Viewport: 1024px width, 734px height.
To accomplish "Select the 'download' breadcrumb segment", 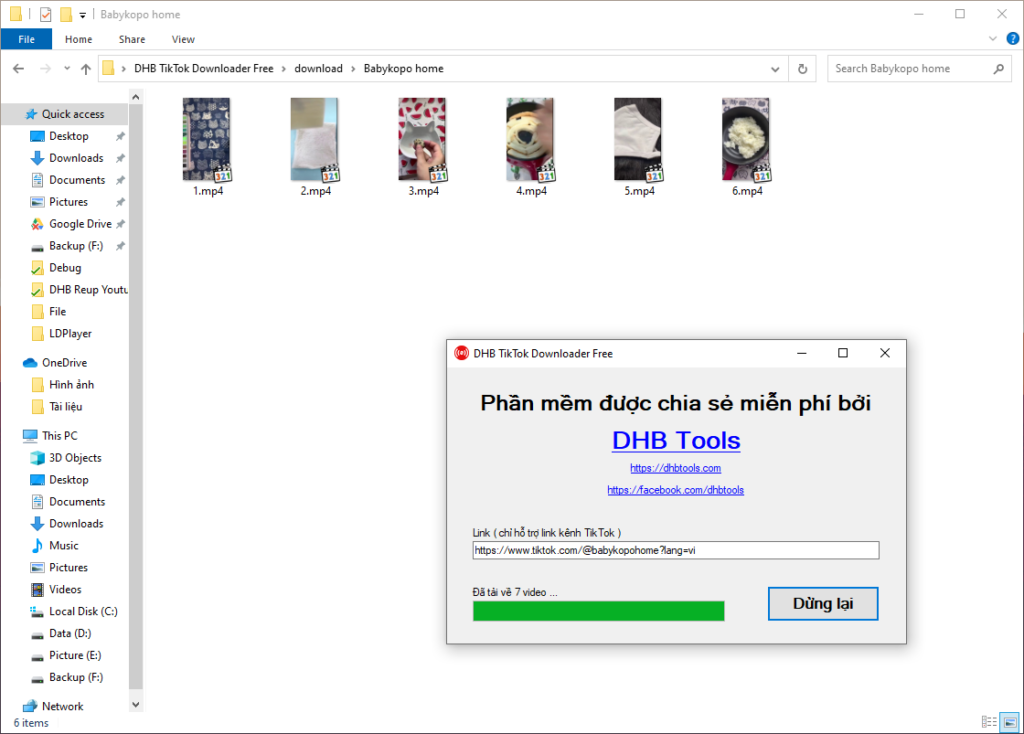I will (318, 69).
